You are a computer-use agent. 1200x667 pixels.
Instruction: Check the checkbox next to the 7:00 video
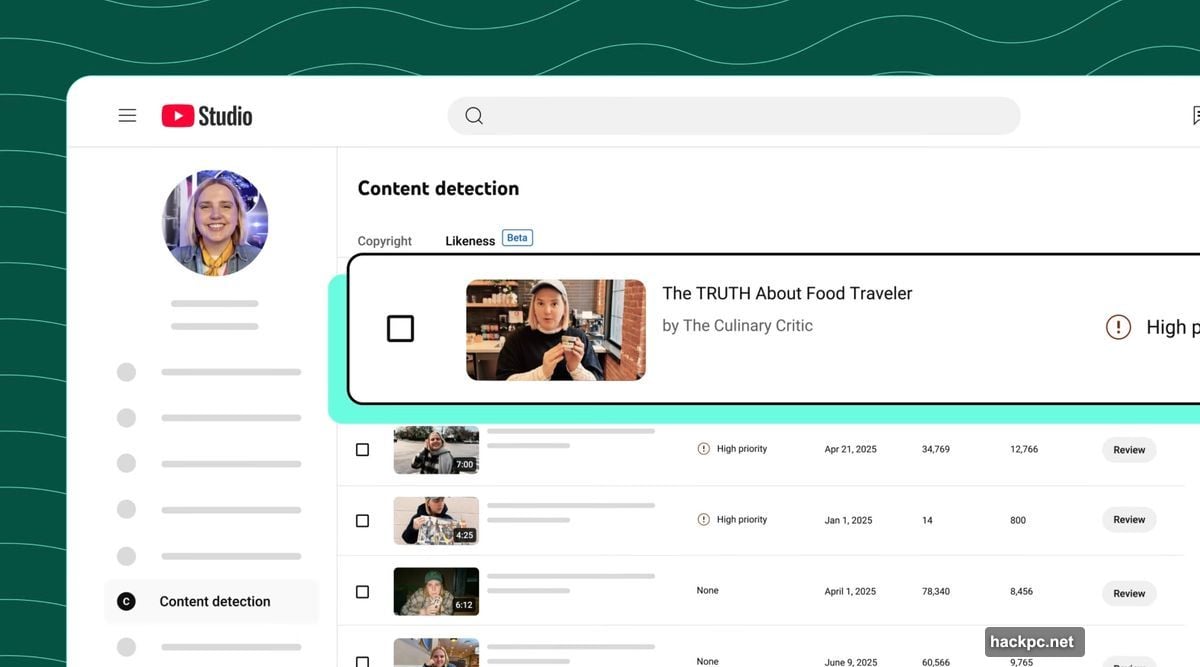click(x=362, y=449)
